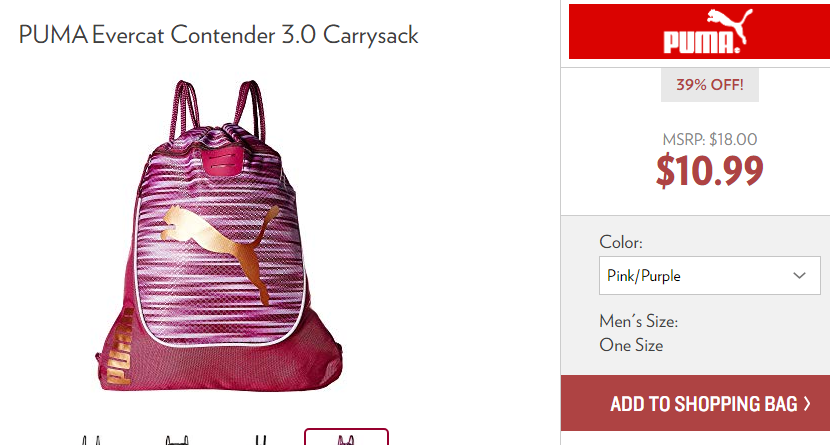Click the highlighted pink bag thumbnail
Viewport: 830px width, 445px height.
(346, 437)
